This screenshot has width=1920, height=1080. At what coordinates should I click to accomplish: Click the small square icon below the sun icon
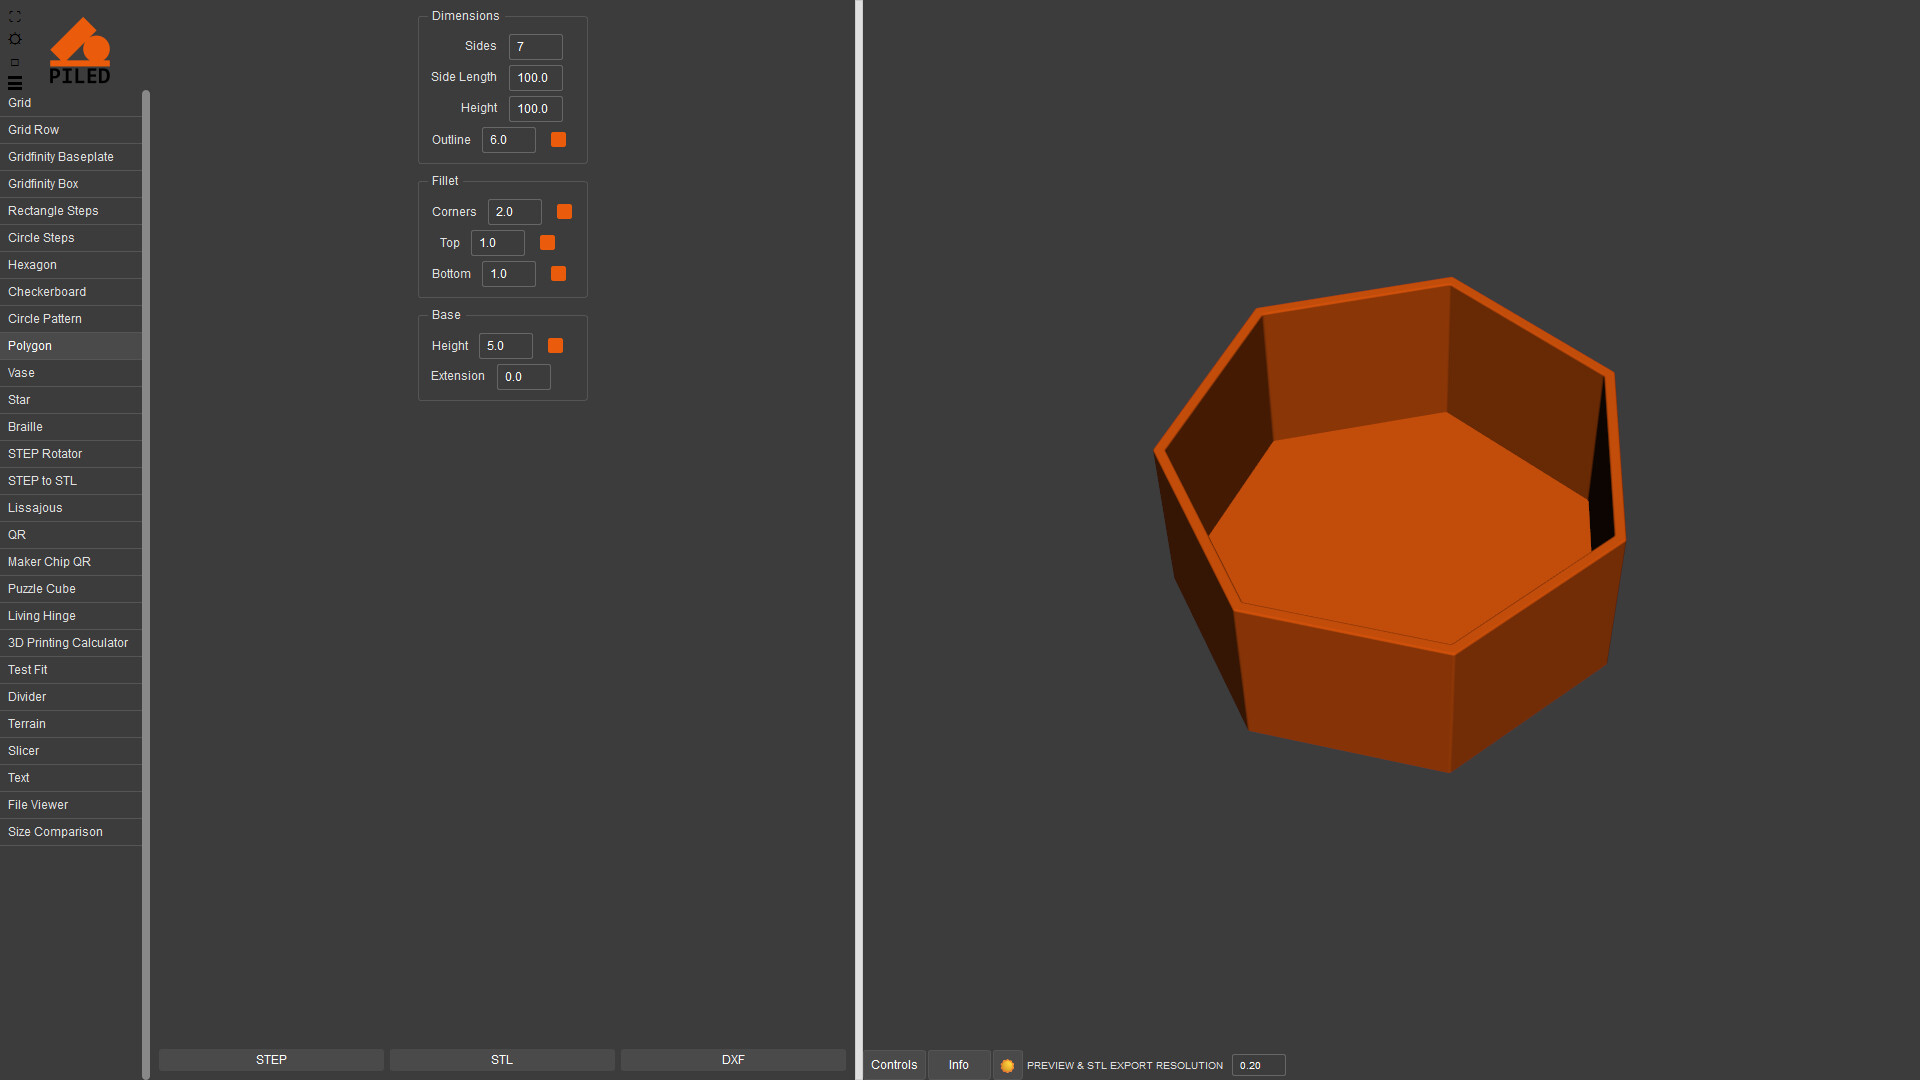point(15,62)
